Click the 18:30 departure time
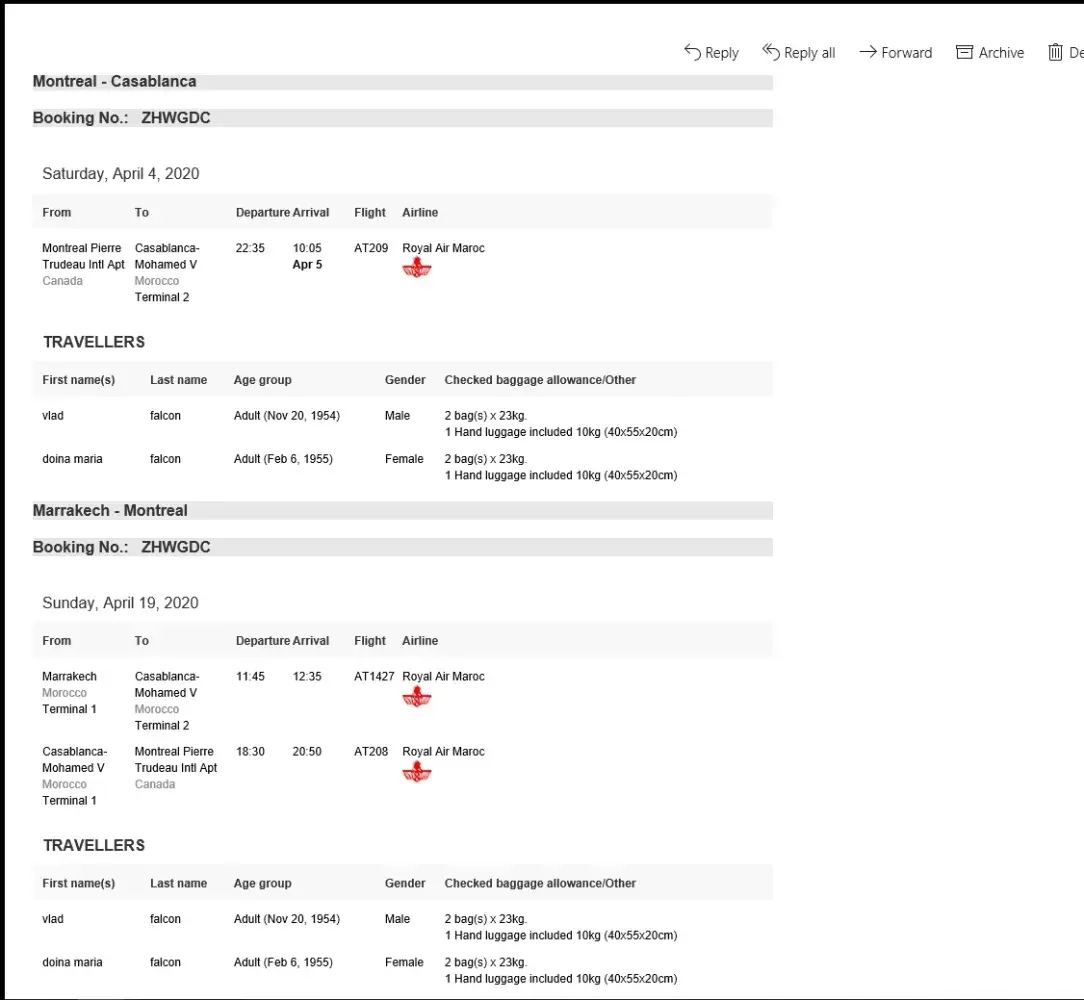The width and height of the screenshot is (1084, 1000). click(x=250, y=752)
